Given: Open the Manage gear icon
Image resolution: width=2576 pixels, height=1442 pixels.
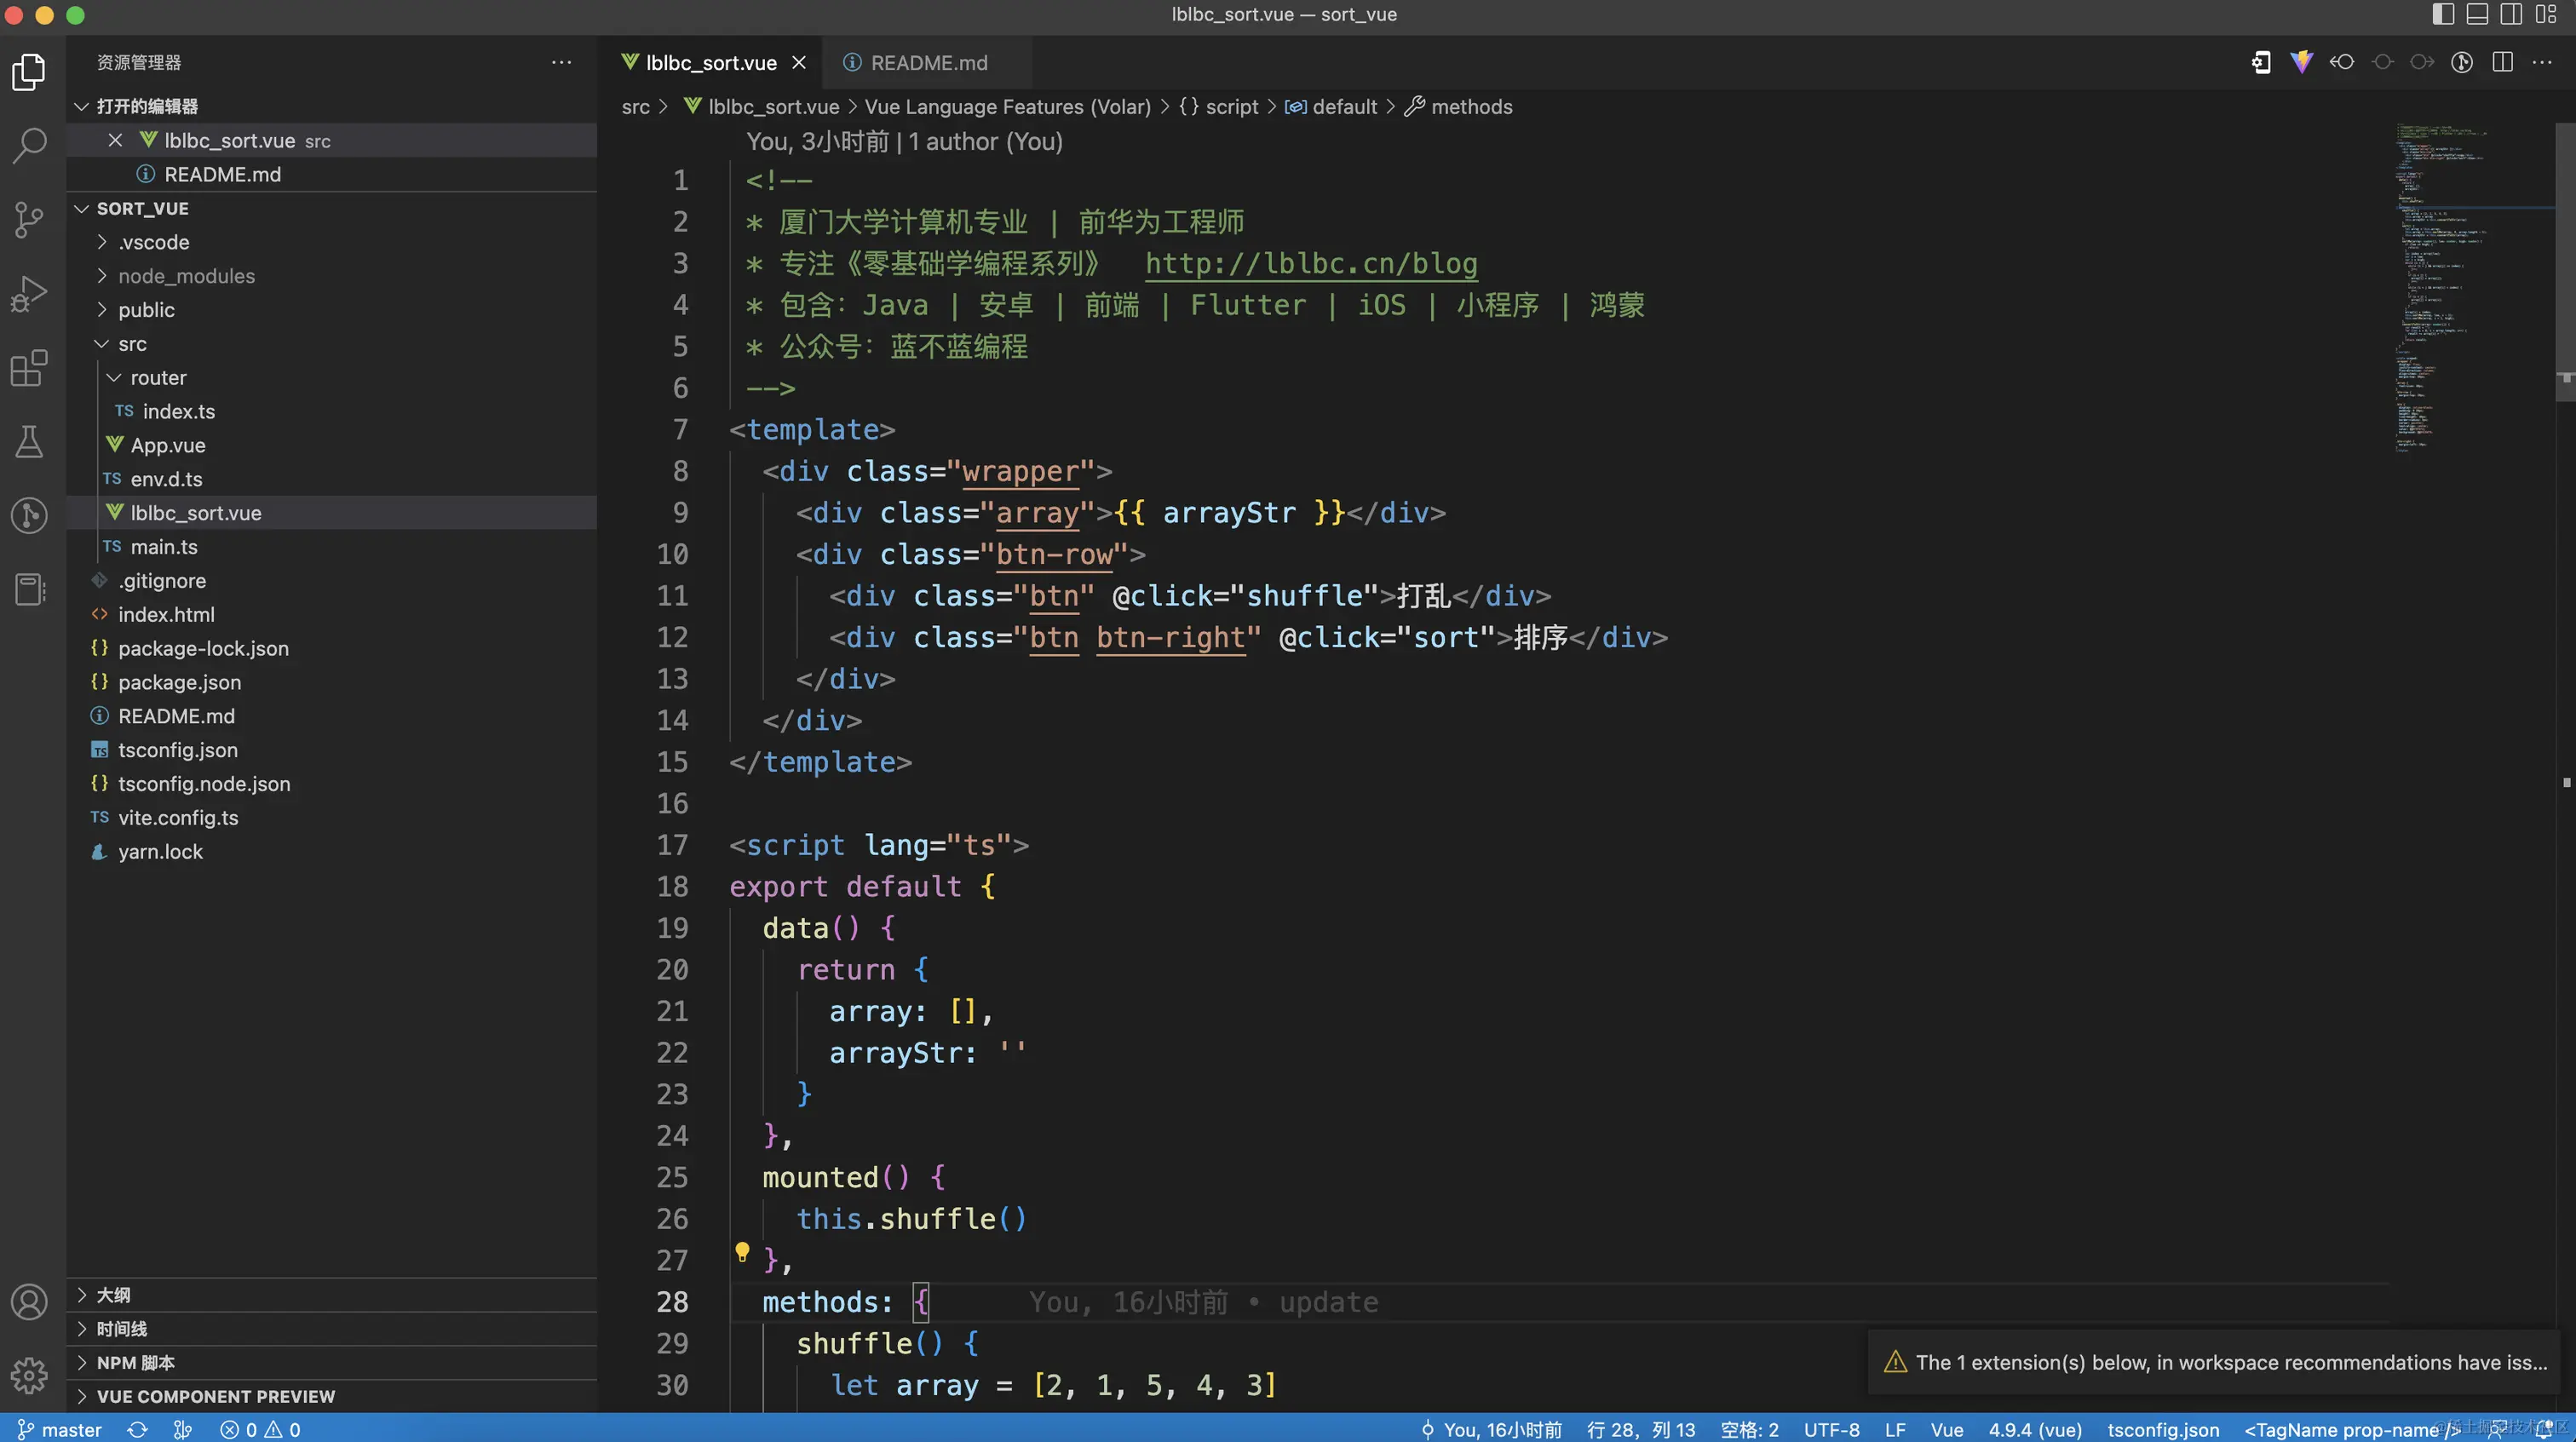Looking at the screenshot, I should 29,1375.
